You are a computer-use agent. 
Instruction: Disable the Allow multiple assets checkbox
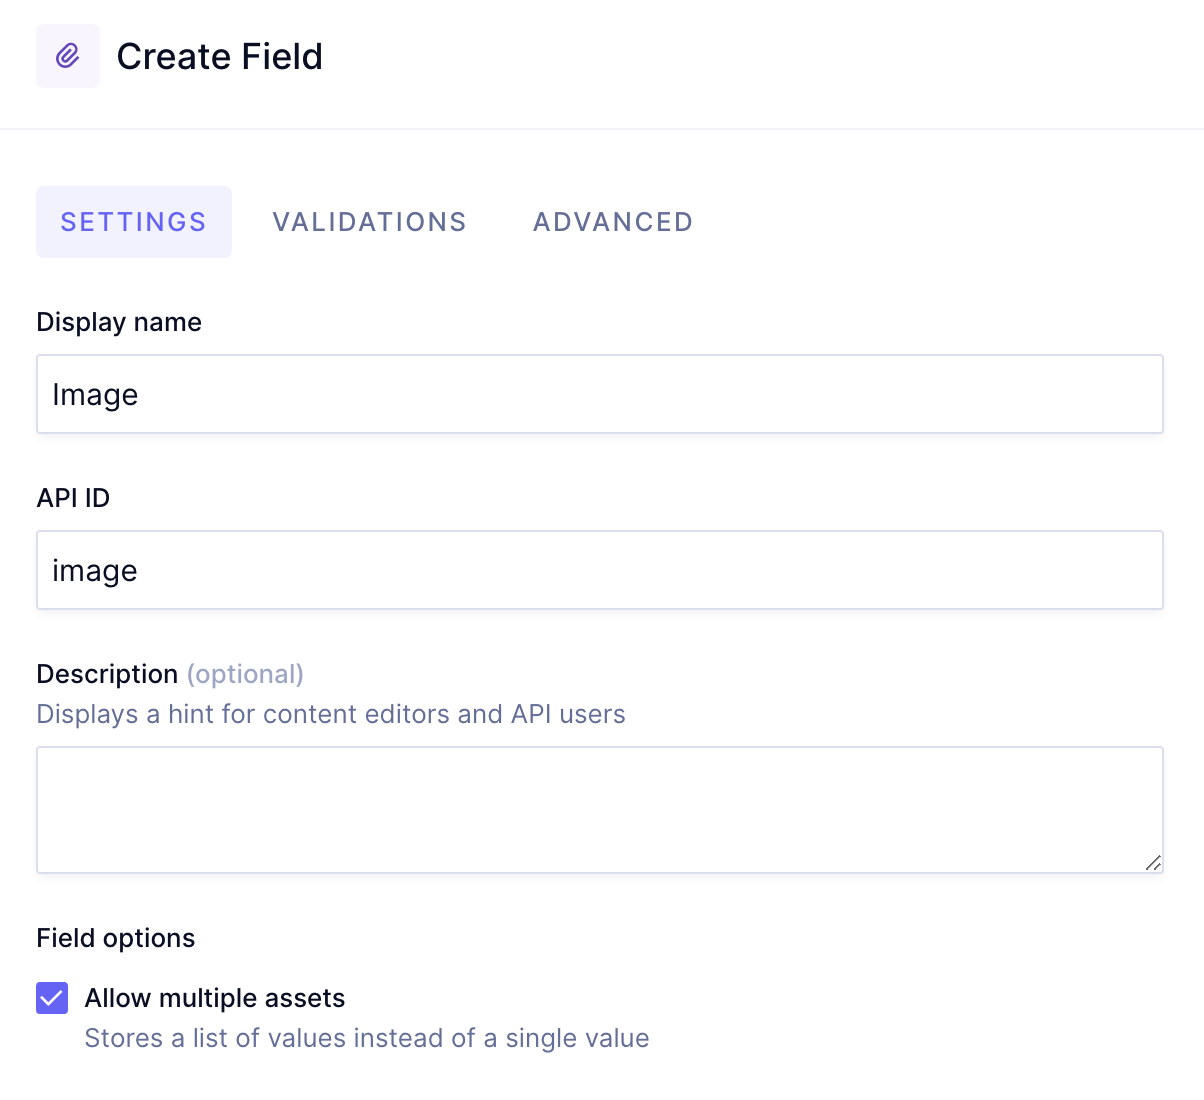click(x=52, y=998)
